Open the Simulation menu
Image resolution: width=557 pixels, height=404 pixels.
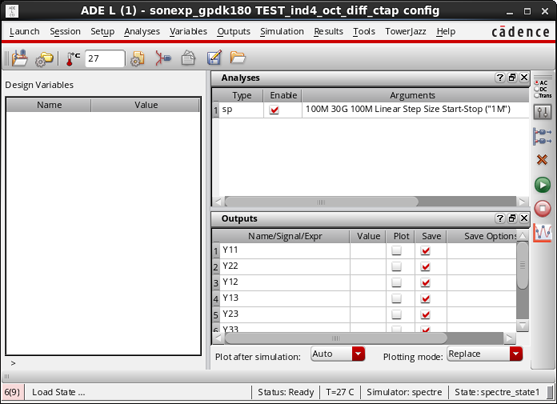click(282, 32)
